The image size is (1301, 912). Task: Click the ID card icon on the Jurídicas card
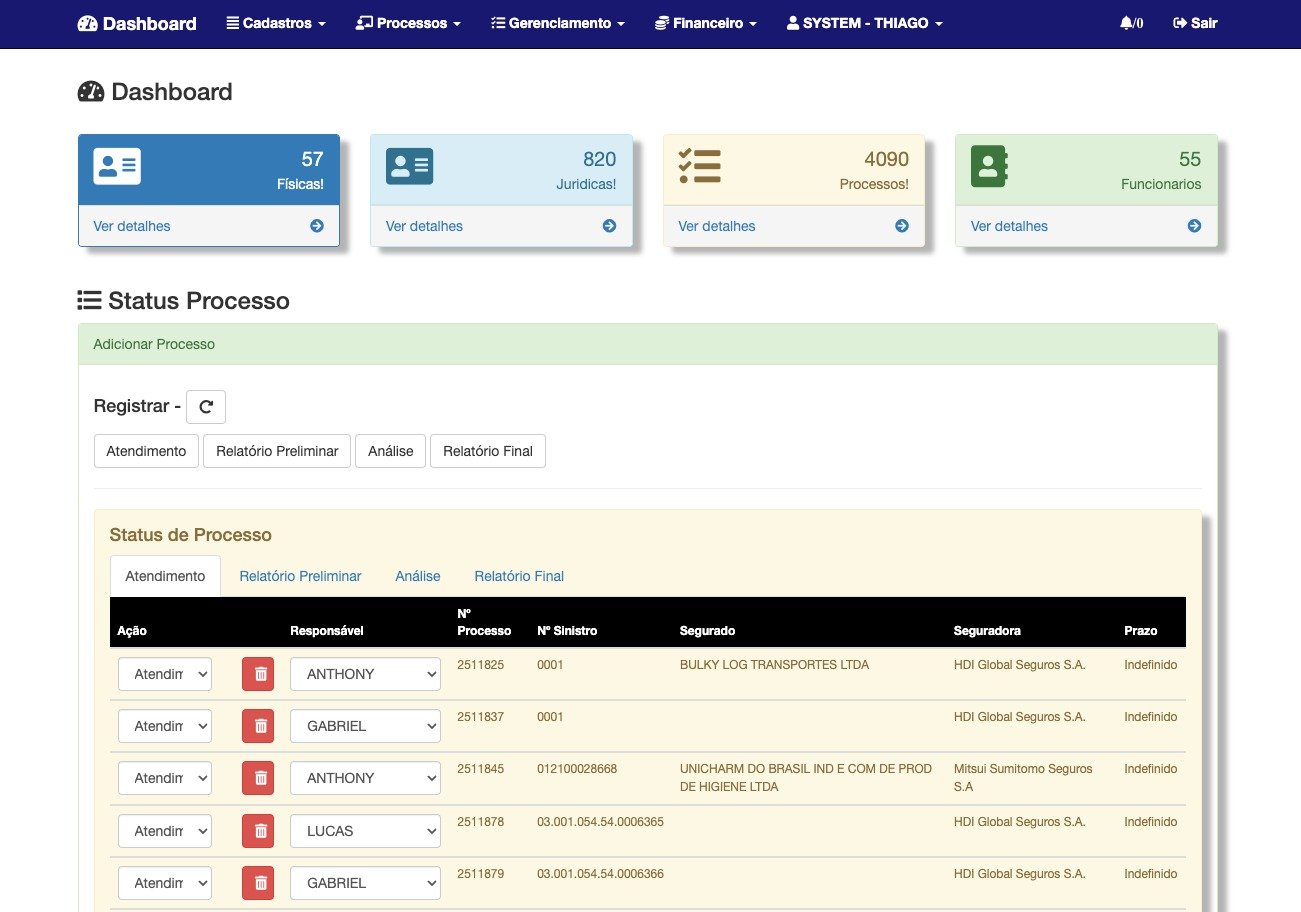(409, 166)
